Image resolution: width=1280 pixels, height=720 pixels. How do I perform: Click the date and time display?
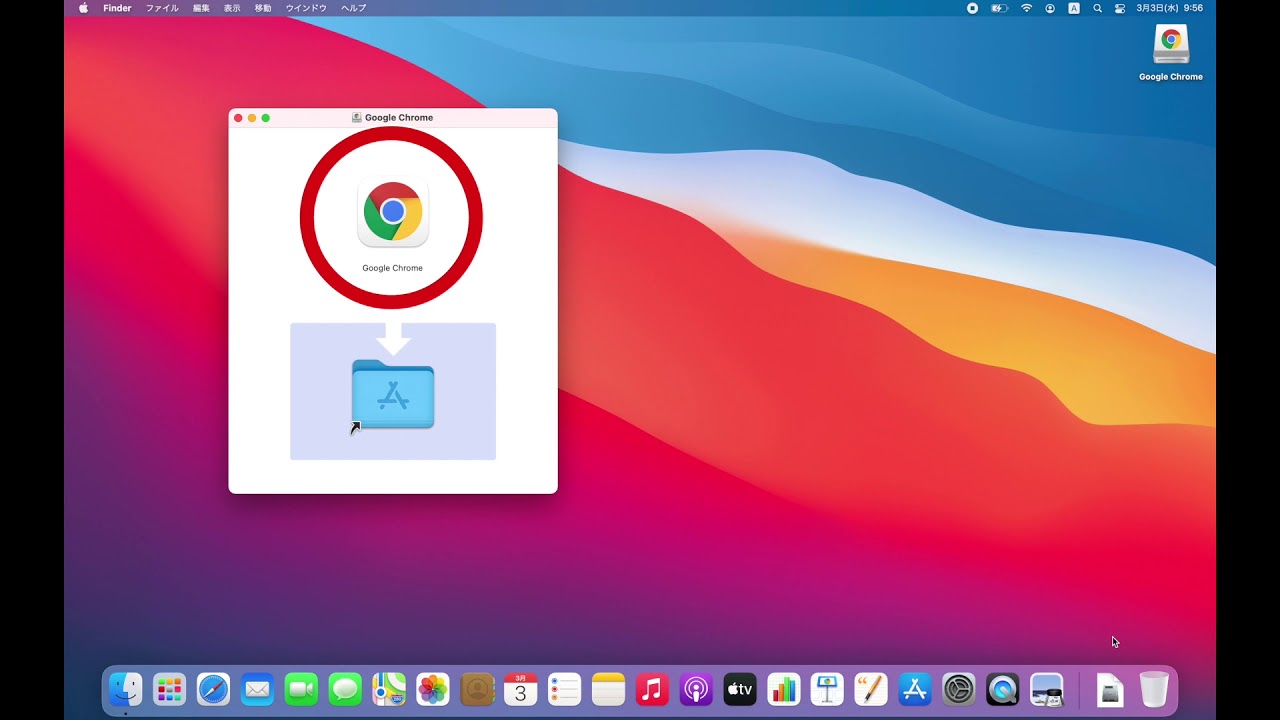pyautogui.click(x=1169, y=8)
